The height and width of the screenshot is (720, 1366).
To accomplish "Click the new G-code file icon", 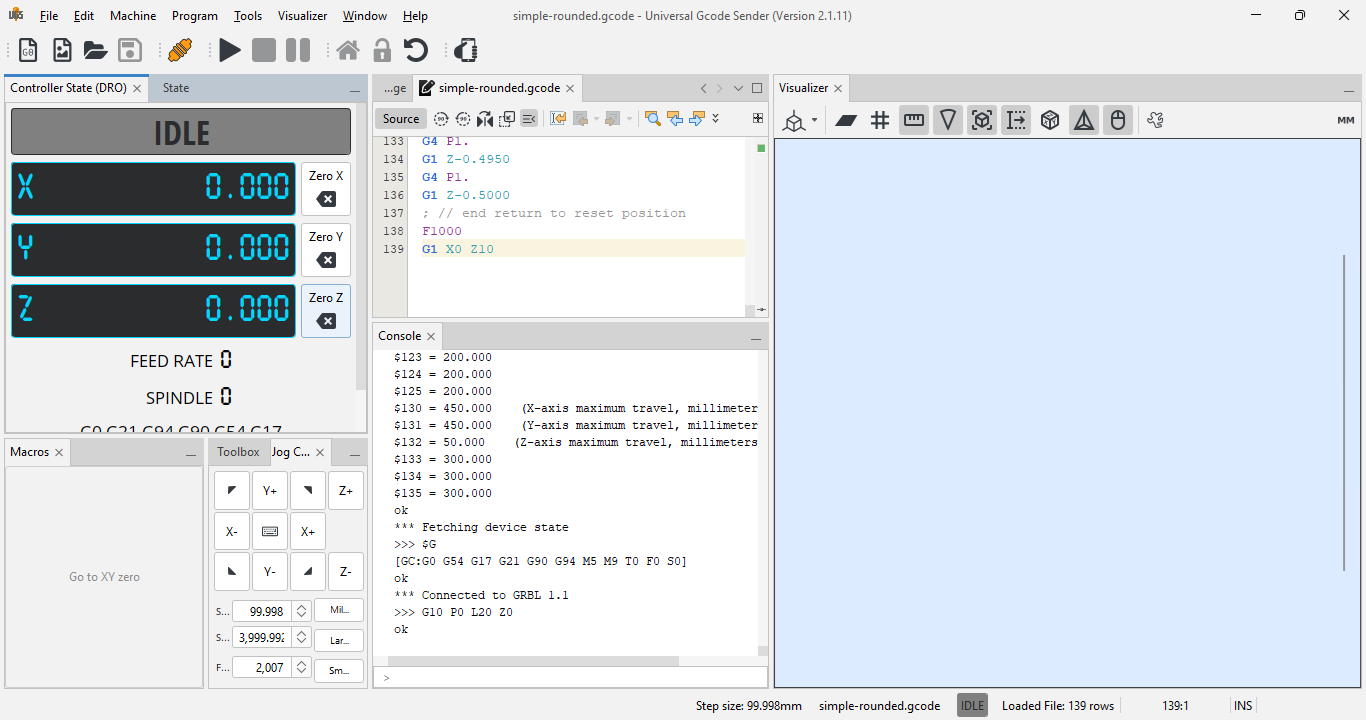I will click(x=28, y=50).
